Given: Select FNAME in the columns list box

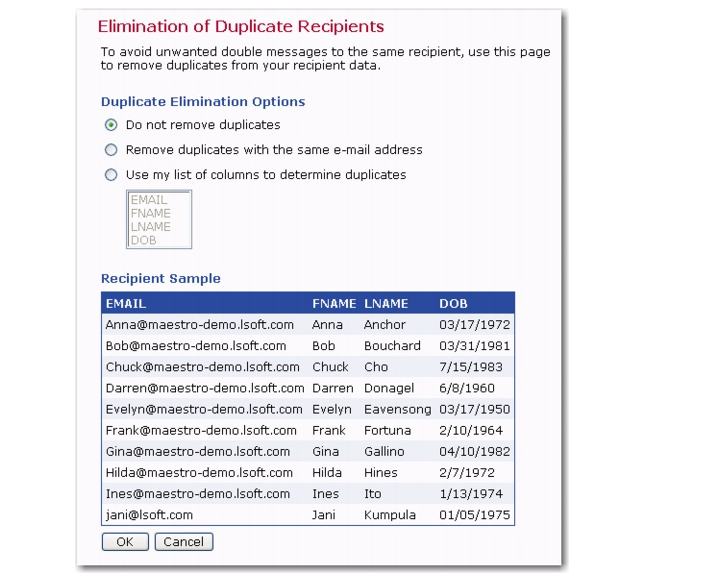Looking at the screenshot, I should 151,213.
